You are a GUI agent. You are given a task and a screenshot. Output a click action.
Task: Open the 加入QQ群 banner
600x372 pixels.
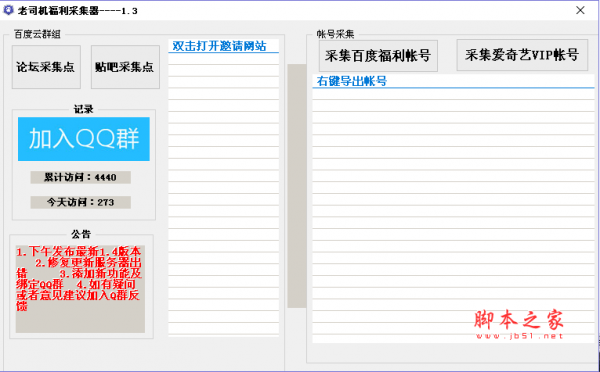click(84, 139)
